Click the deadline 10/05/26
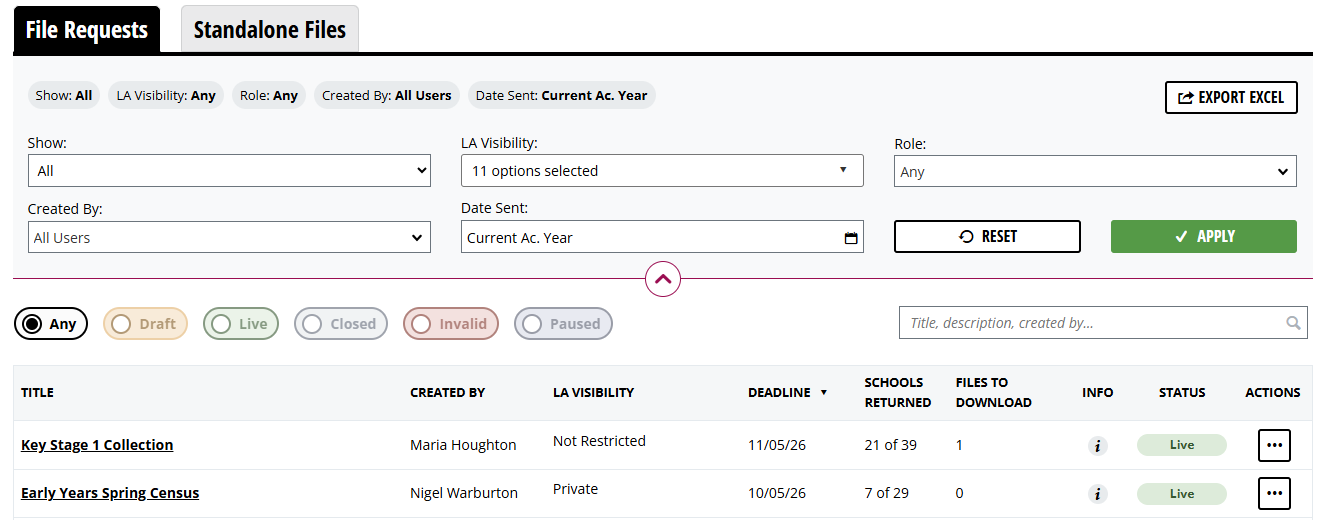Viewport: 1321px width, 520px height. [x=777, y=493]
